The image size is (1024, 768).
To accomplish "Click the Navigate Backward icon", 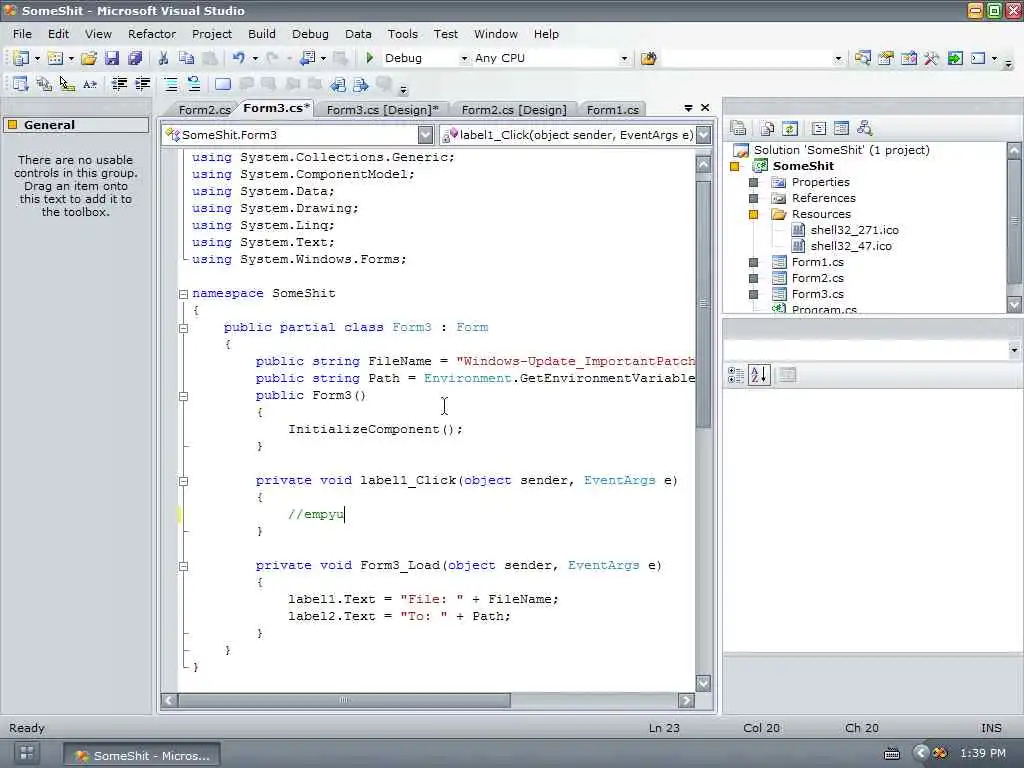I will [308, 58].
